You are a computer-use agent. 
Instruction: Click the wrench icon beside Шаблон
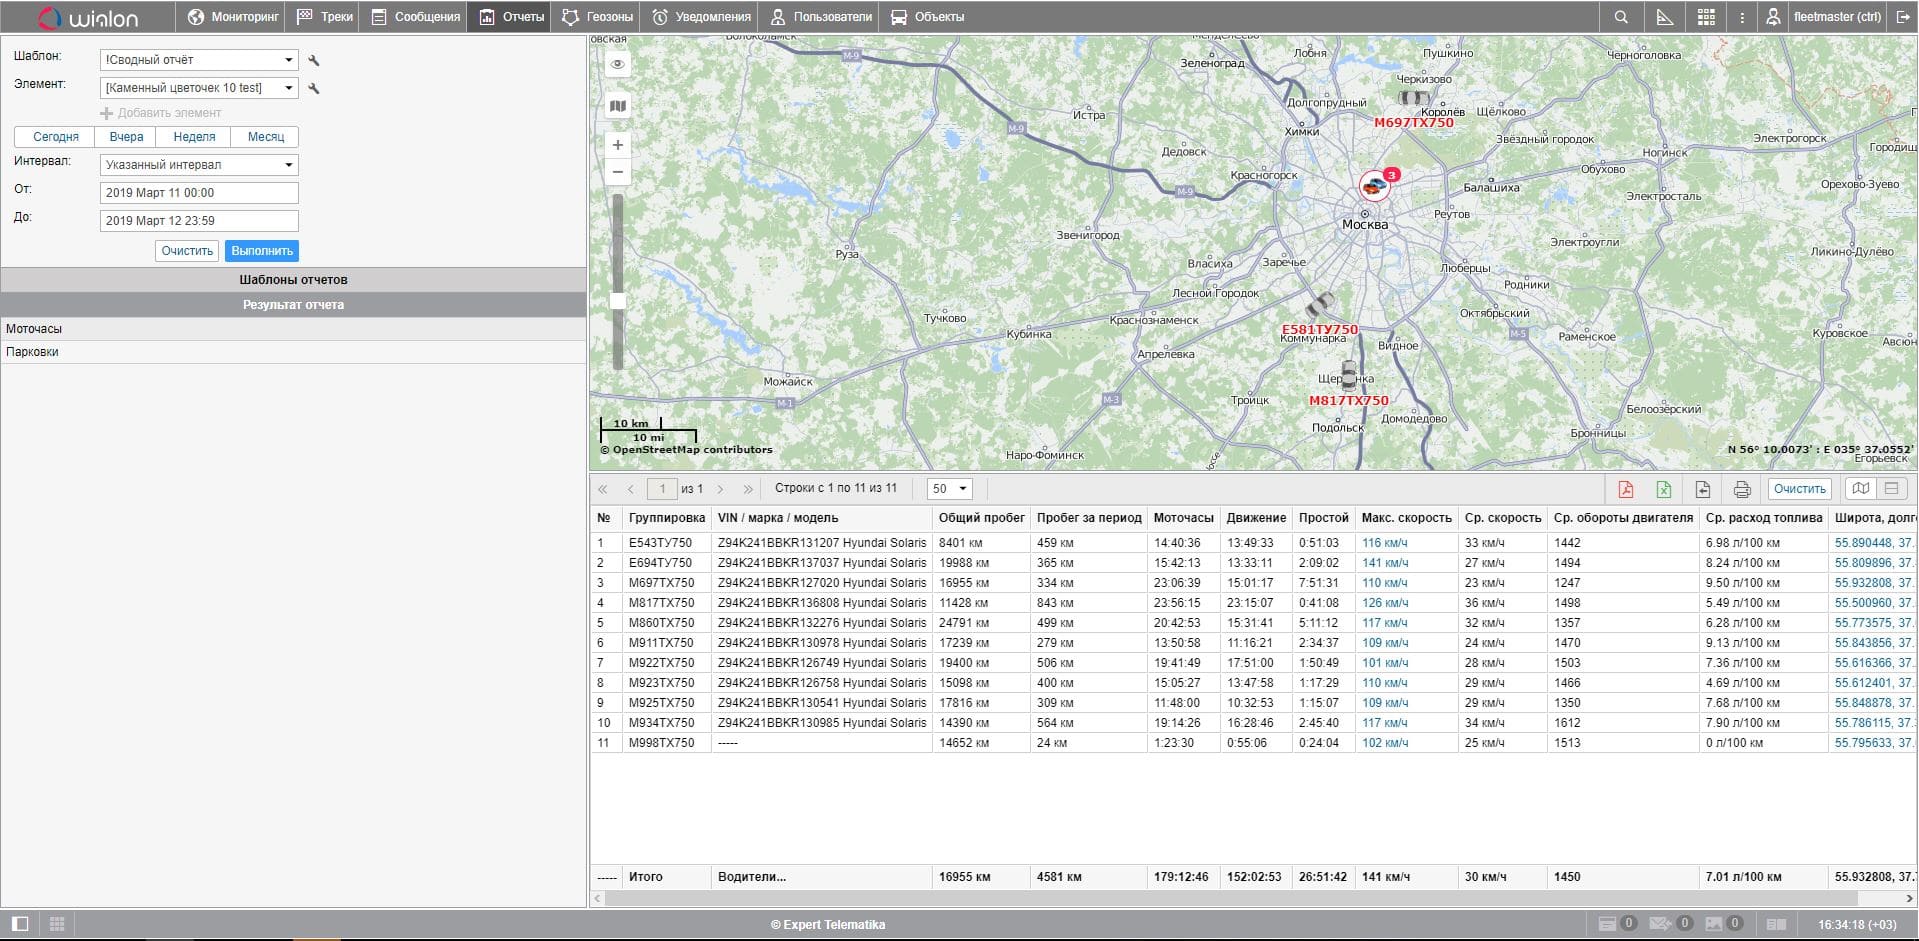pyautogui.click(x=314, y=60)
